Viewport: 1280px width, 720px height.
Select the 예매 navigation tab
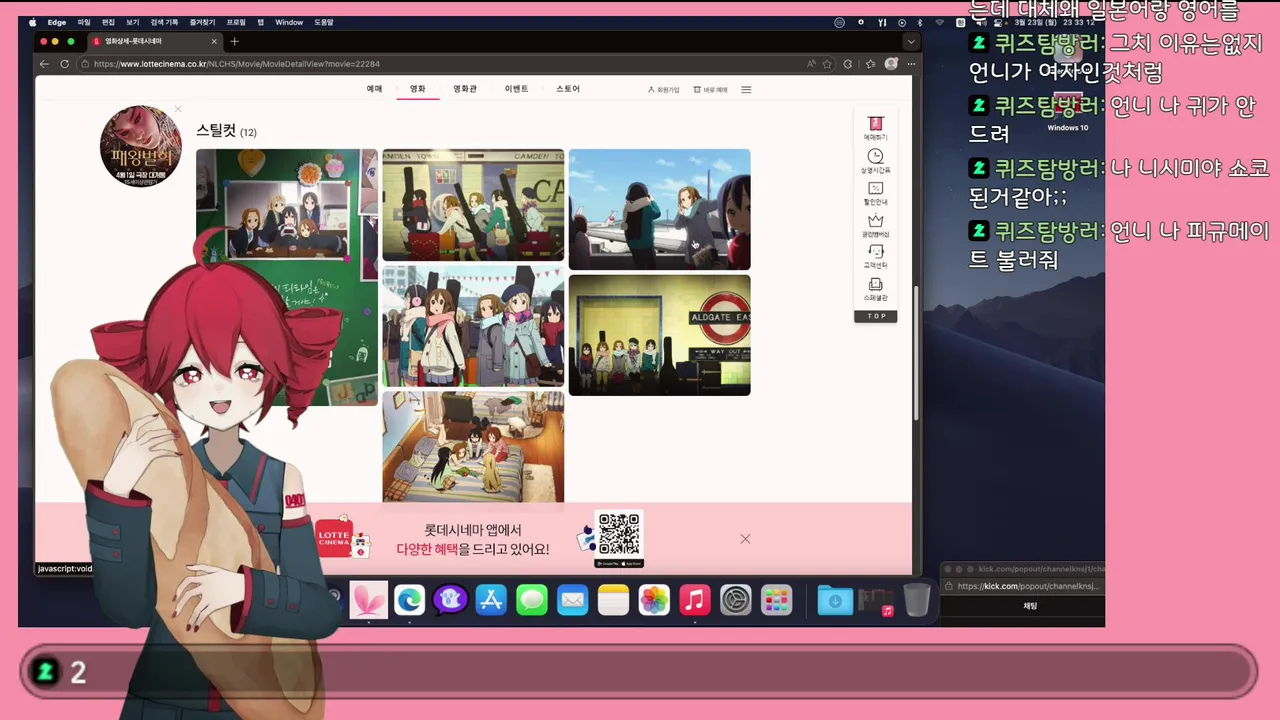(x=374, y=89)
